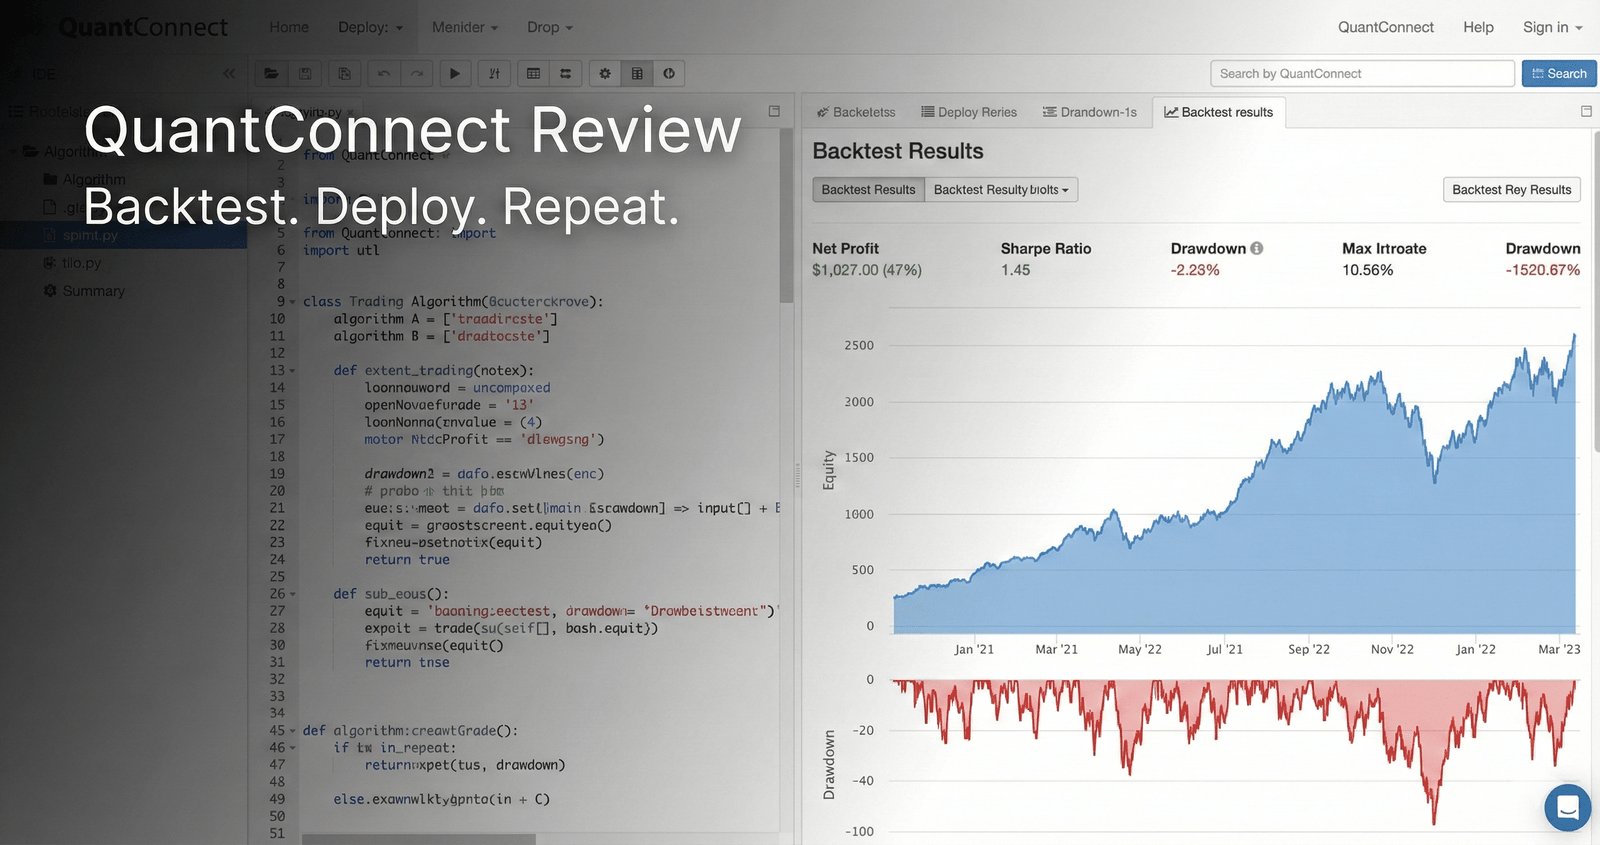Viewport: 1600px width, 845px height.
Task: Collapse class Trading Algorithm fold arrow
Action: click(292, 302)
